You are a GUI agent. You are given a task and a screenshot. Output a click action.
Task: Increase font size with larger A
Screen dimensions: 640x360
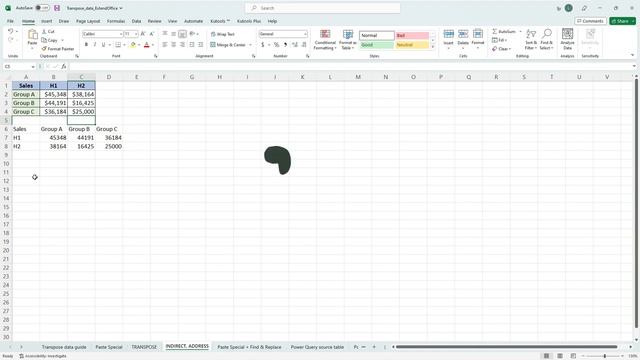[x=143, y=34]
